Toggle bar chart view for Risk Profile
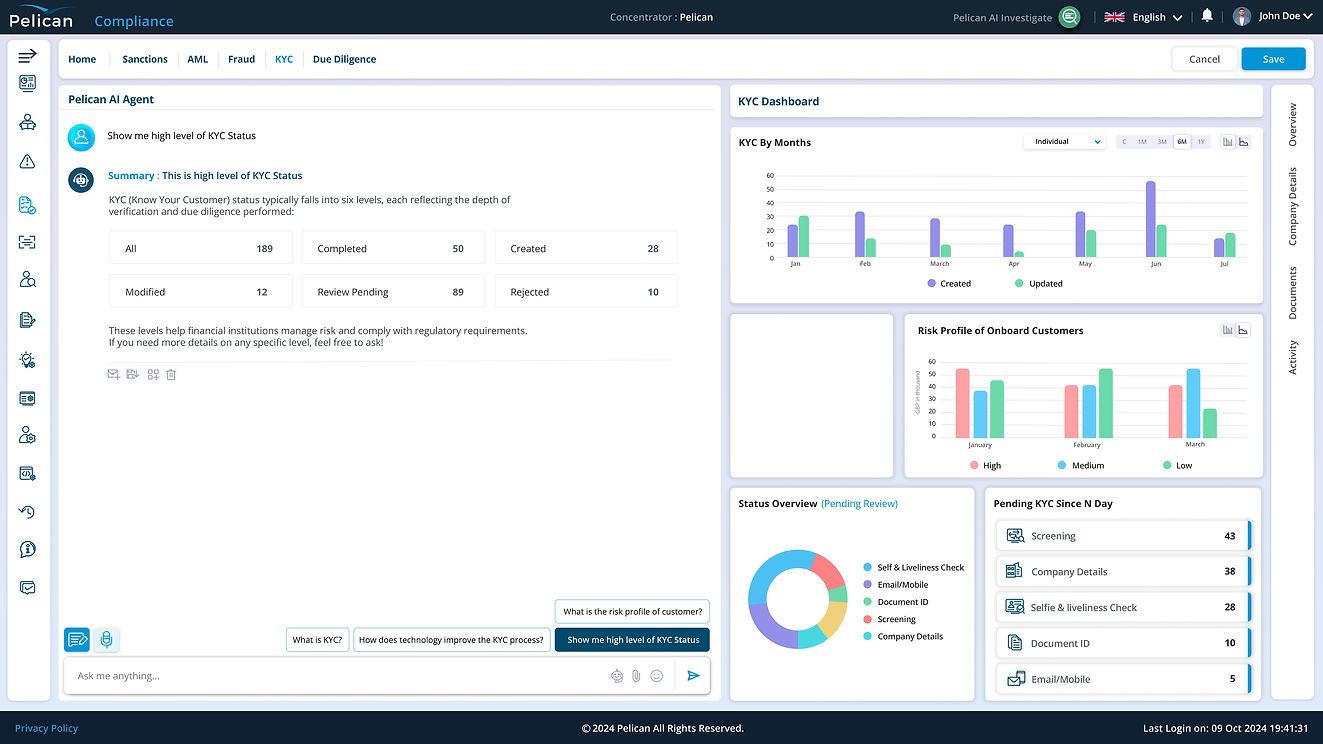The image size is (1323, 744). pyautogui.click(x=1228, y=330)
